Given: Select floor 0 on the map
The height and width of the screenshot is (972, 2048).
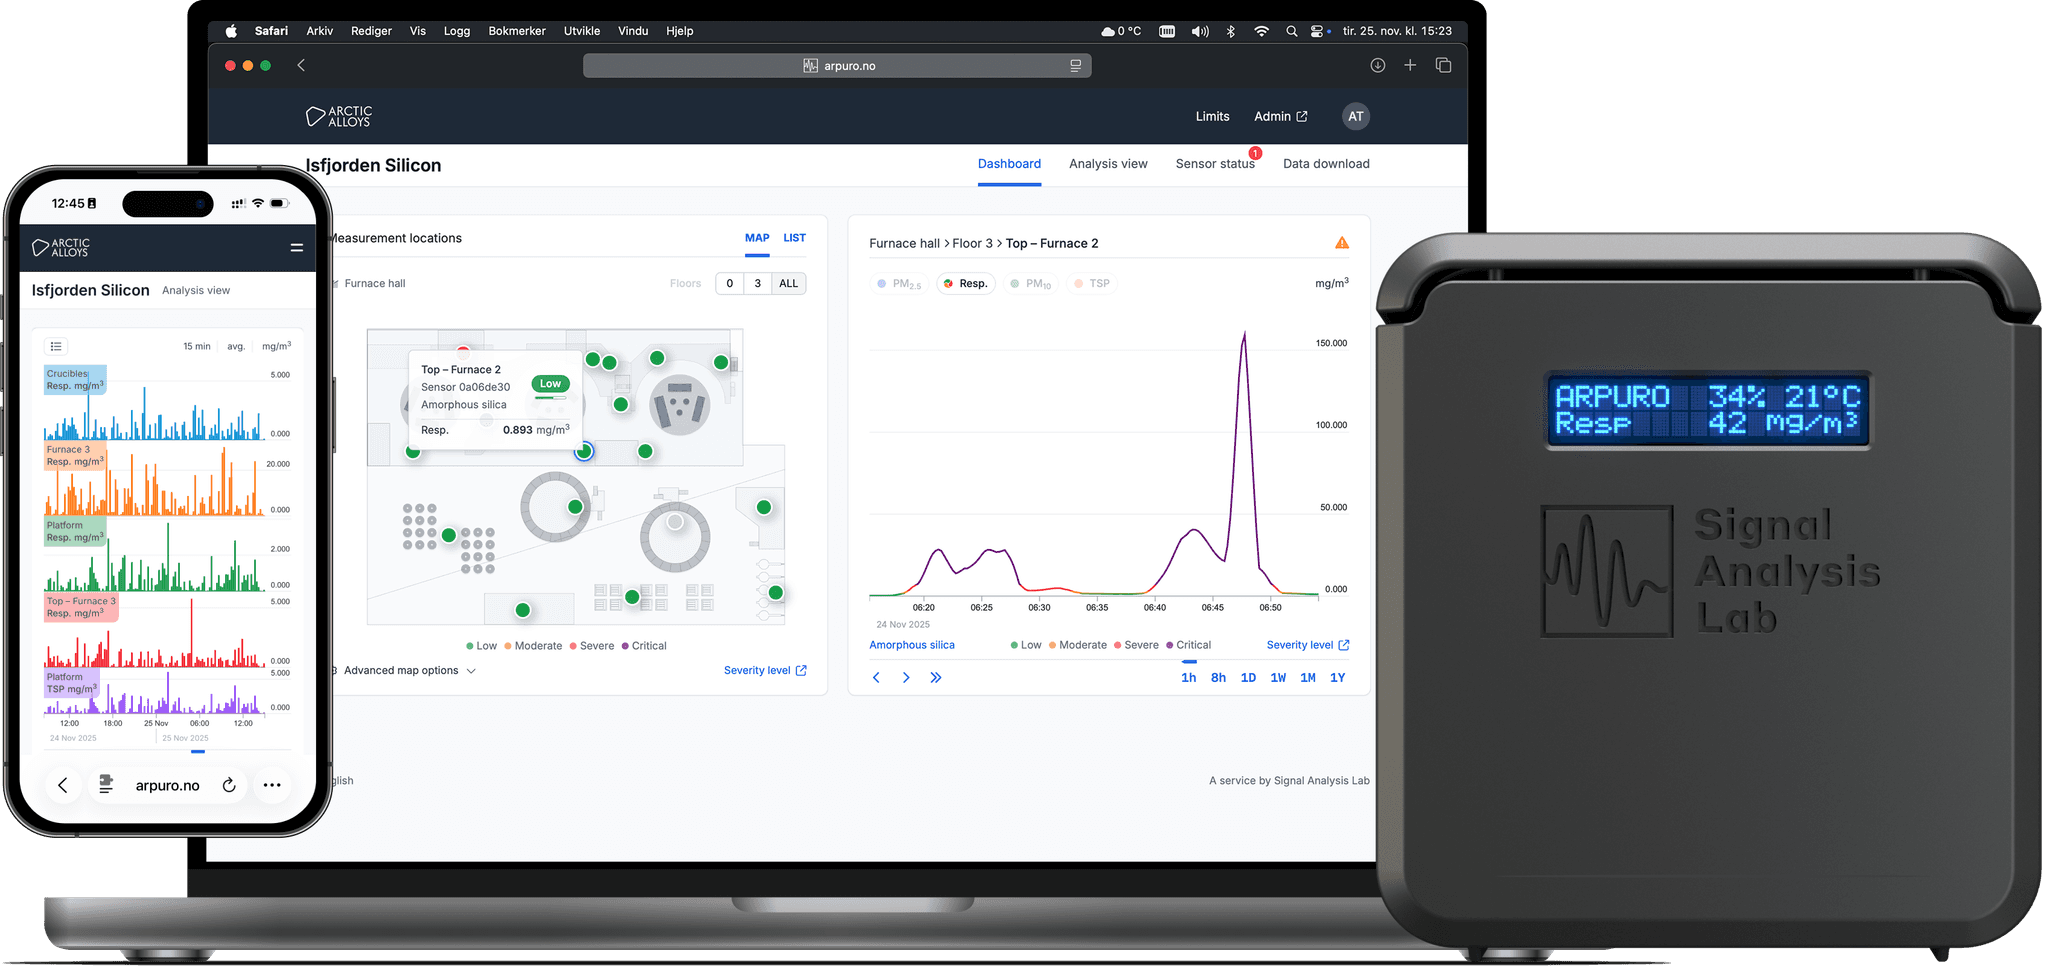Looking at the screenshot, I should [730, 284].
